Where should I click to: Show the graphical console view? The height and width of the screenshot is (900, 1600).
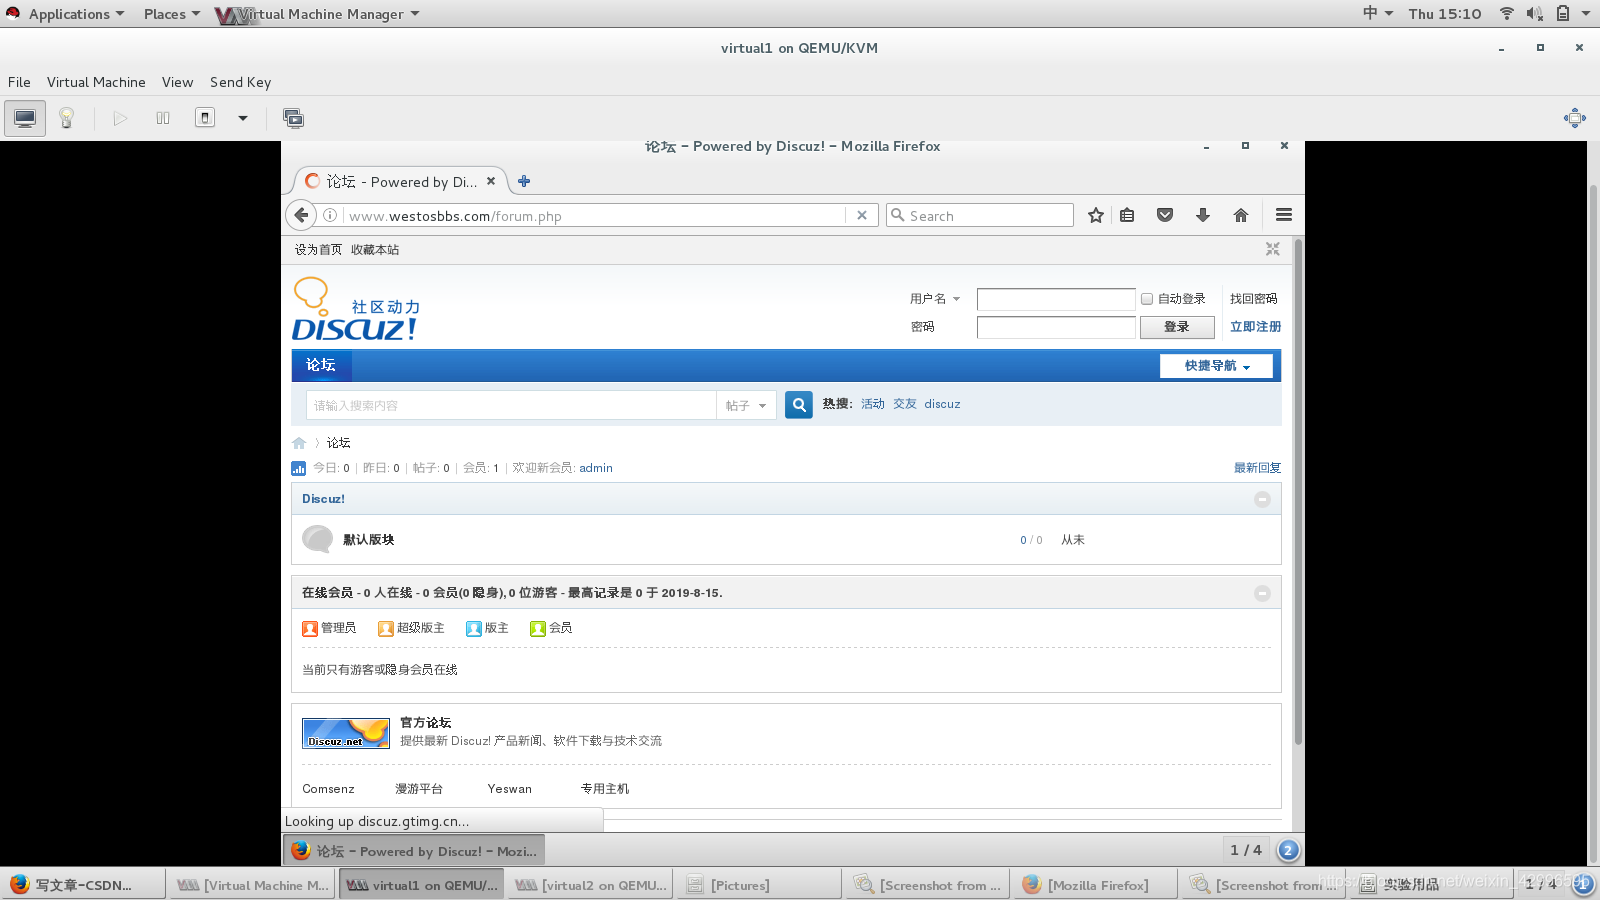(x=25, y=118)
